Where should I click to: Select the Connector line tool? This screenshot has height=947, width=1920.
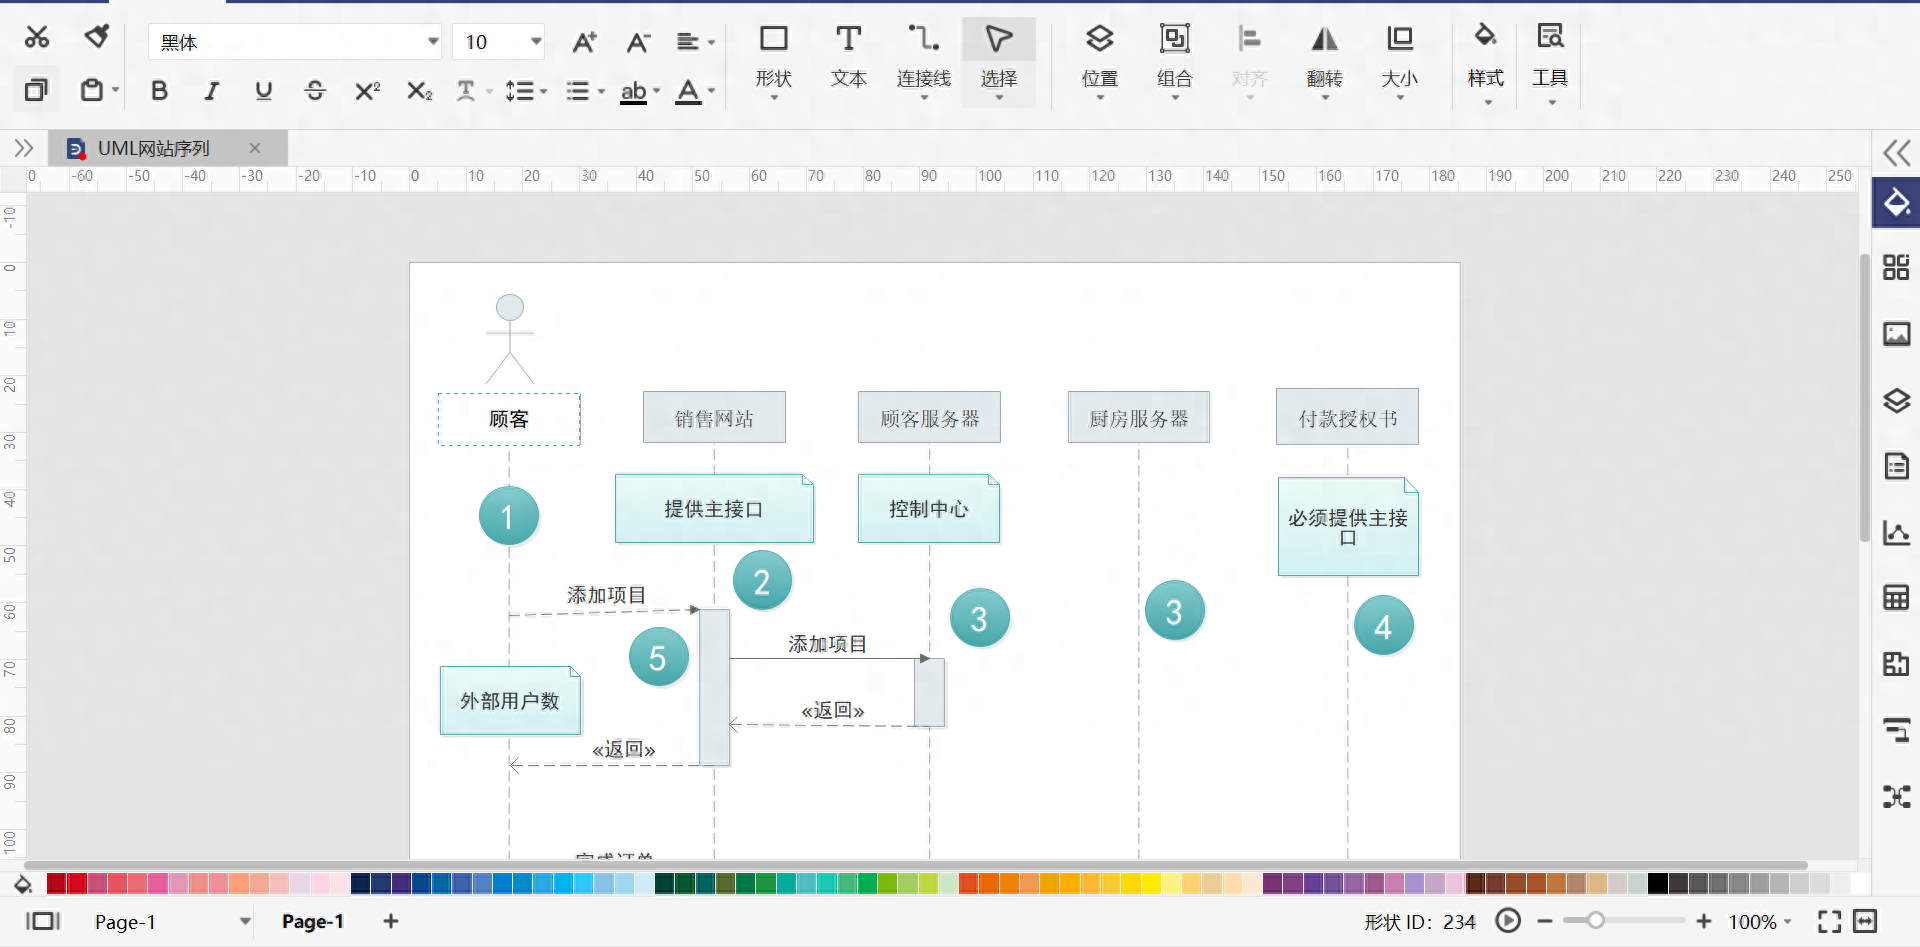(923, 56)
